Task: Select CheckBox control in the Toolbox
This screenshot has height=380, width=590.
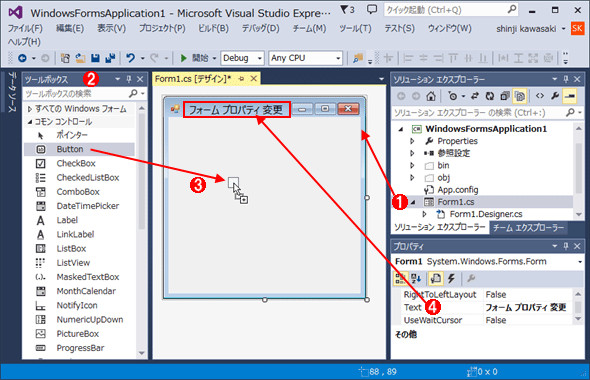Action: 76,163
